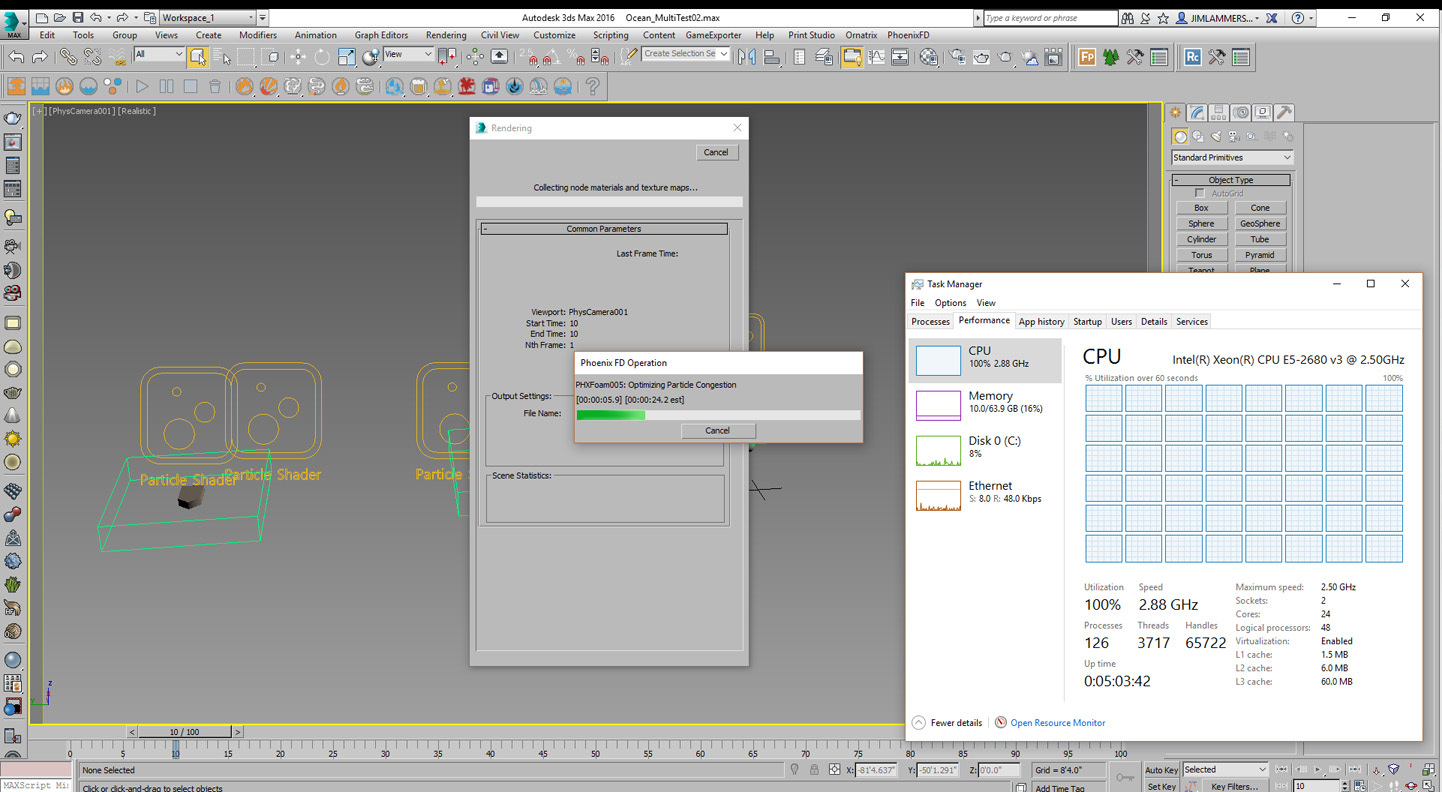Screen dimensions: 1442x792
Task: Open the Modify command panel tab
Action: click(1197, 112)
